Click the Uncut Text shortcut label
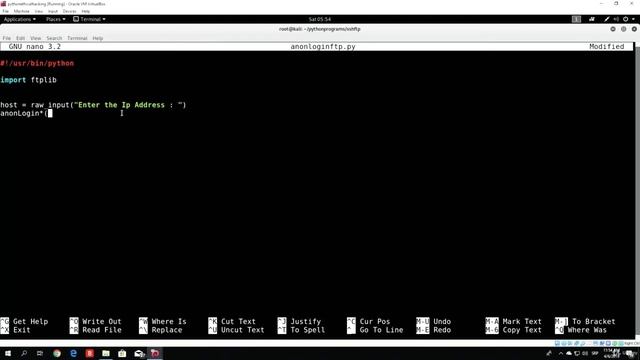This screenshot has width=640, height=360. (x=242, y=330)
